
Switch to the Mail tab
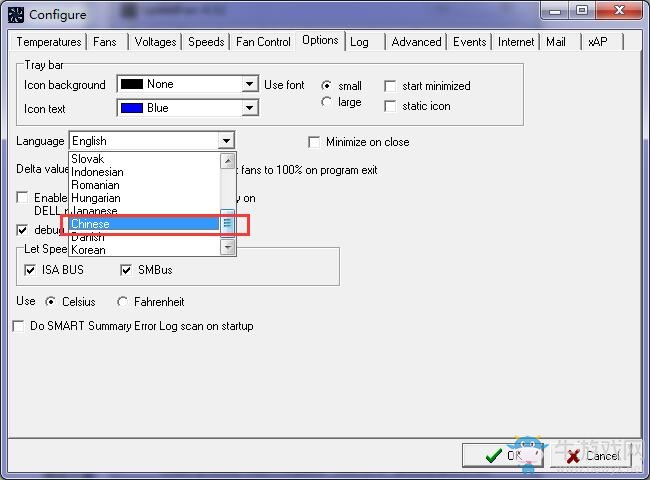(555, 42)
